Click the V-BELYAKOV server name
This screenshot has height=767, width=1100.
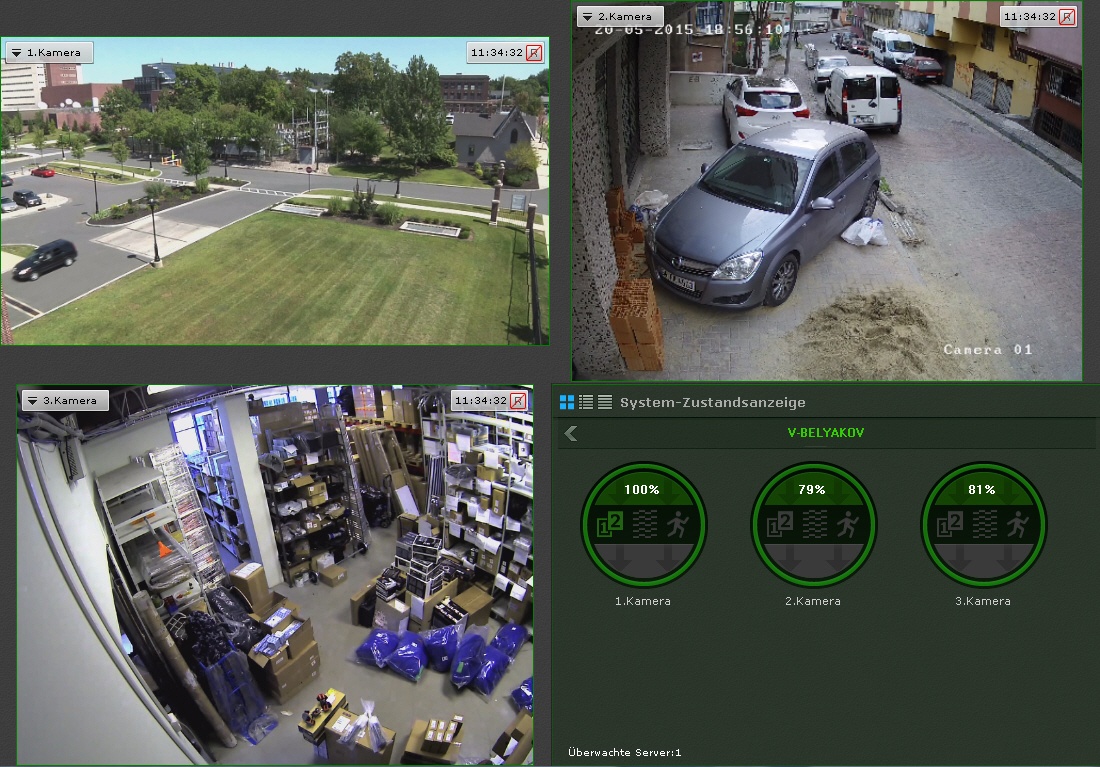[x=826, y=433]
